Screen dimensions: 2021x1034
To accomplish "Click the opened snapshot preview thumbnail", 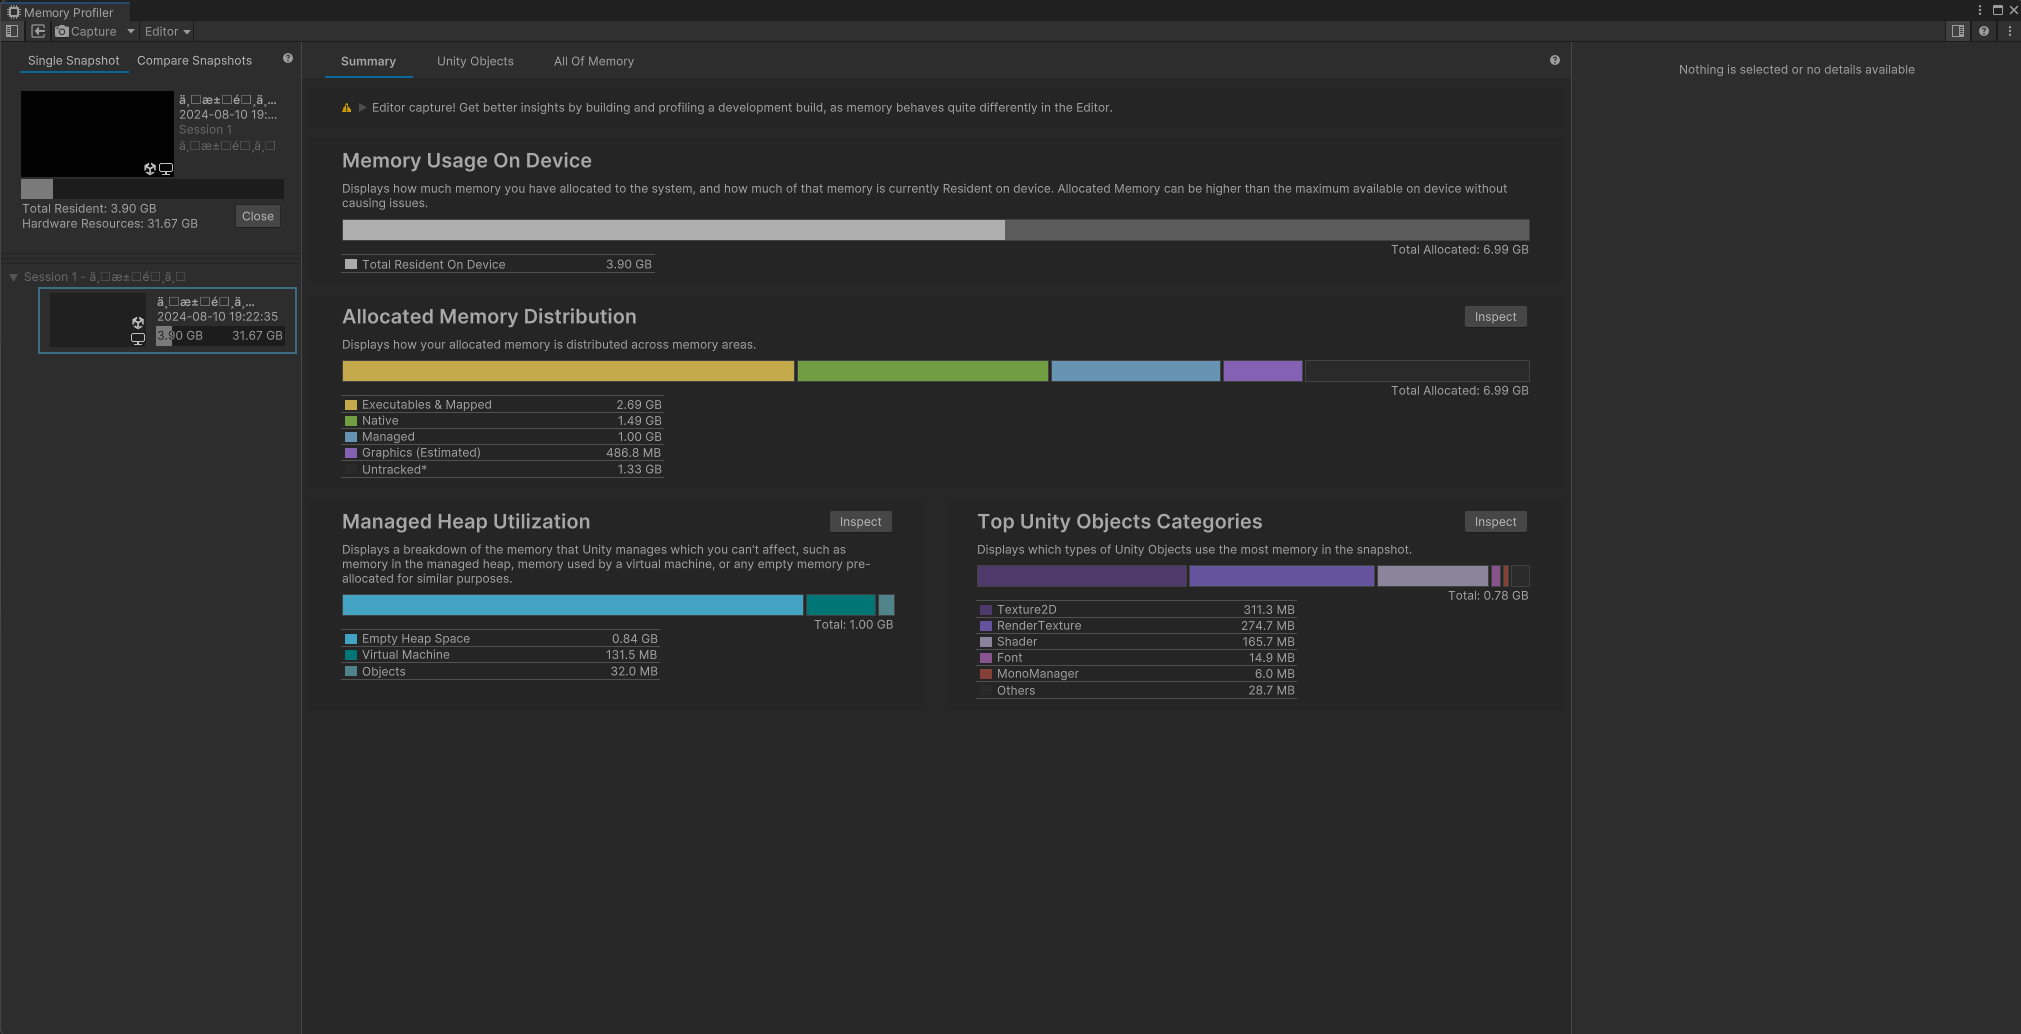I will tap(97, 134).
